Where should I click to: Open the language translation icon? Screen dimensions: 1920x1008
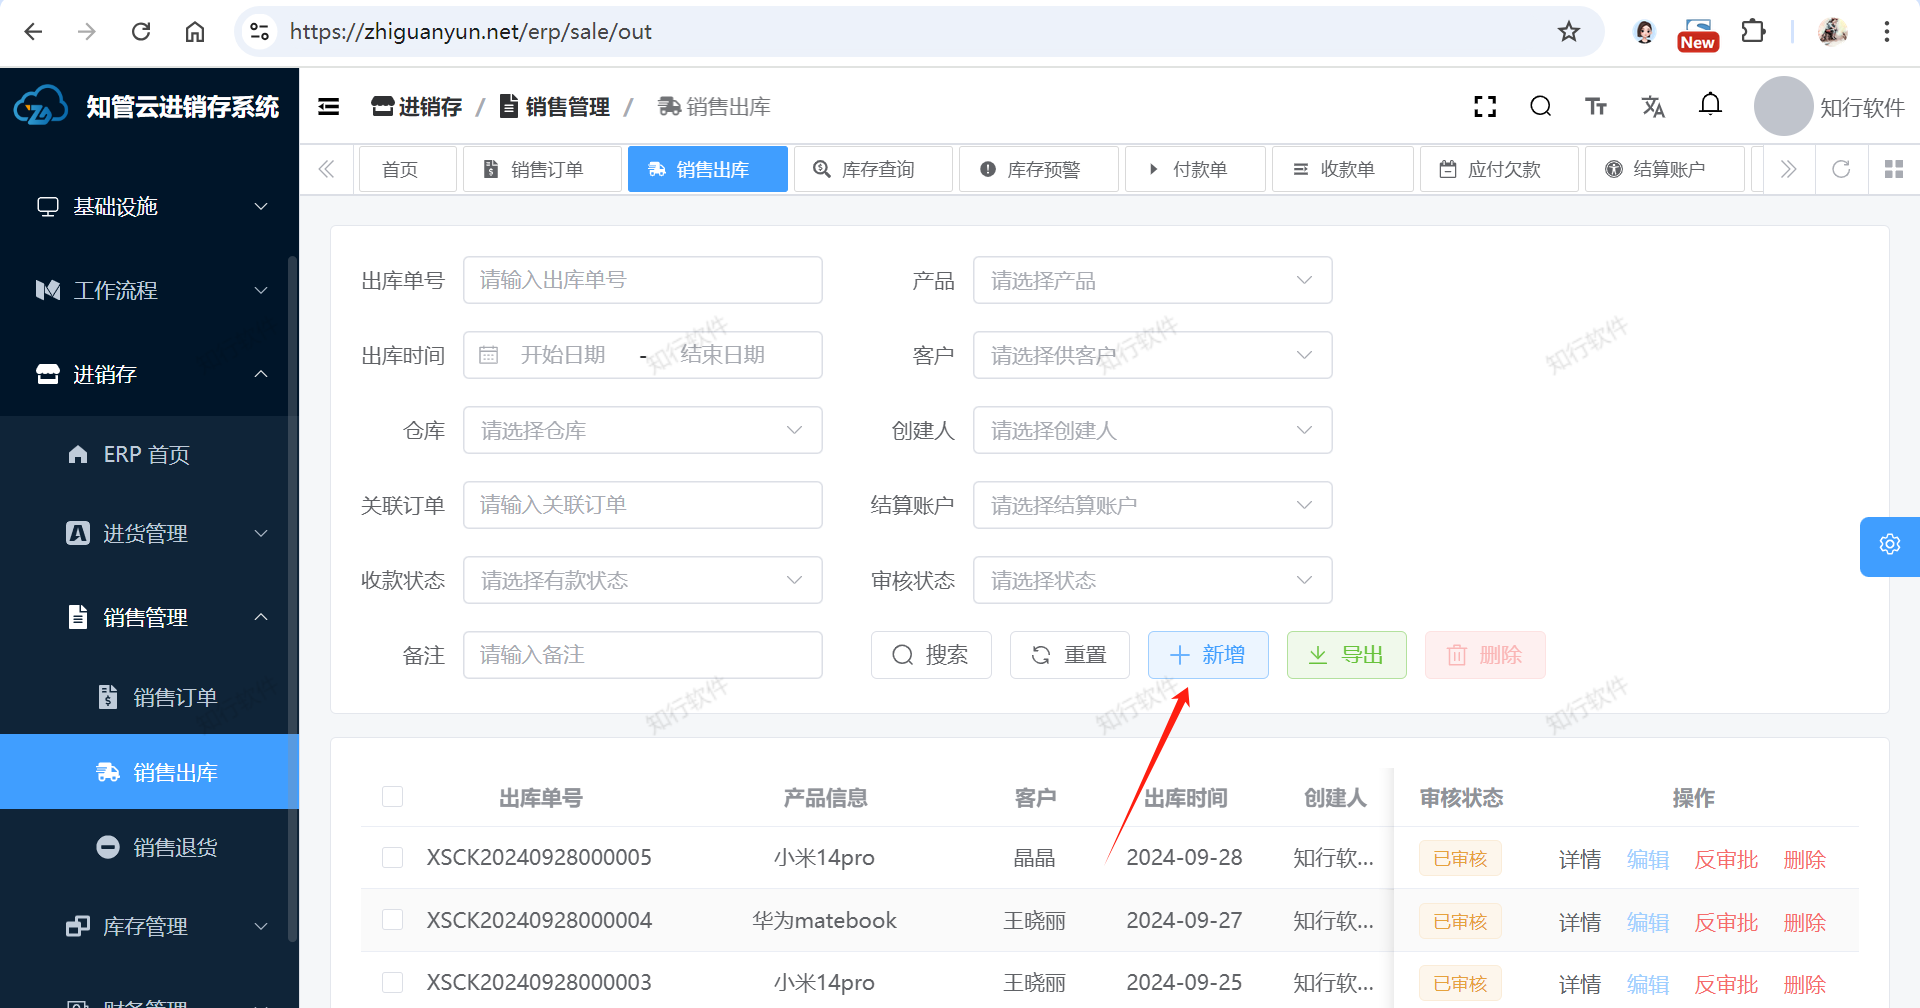click(1653, 107)
